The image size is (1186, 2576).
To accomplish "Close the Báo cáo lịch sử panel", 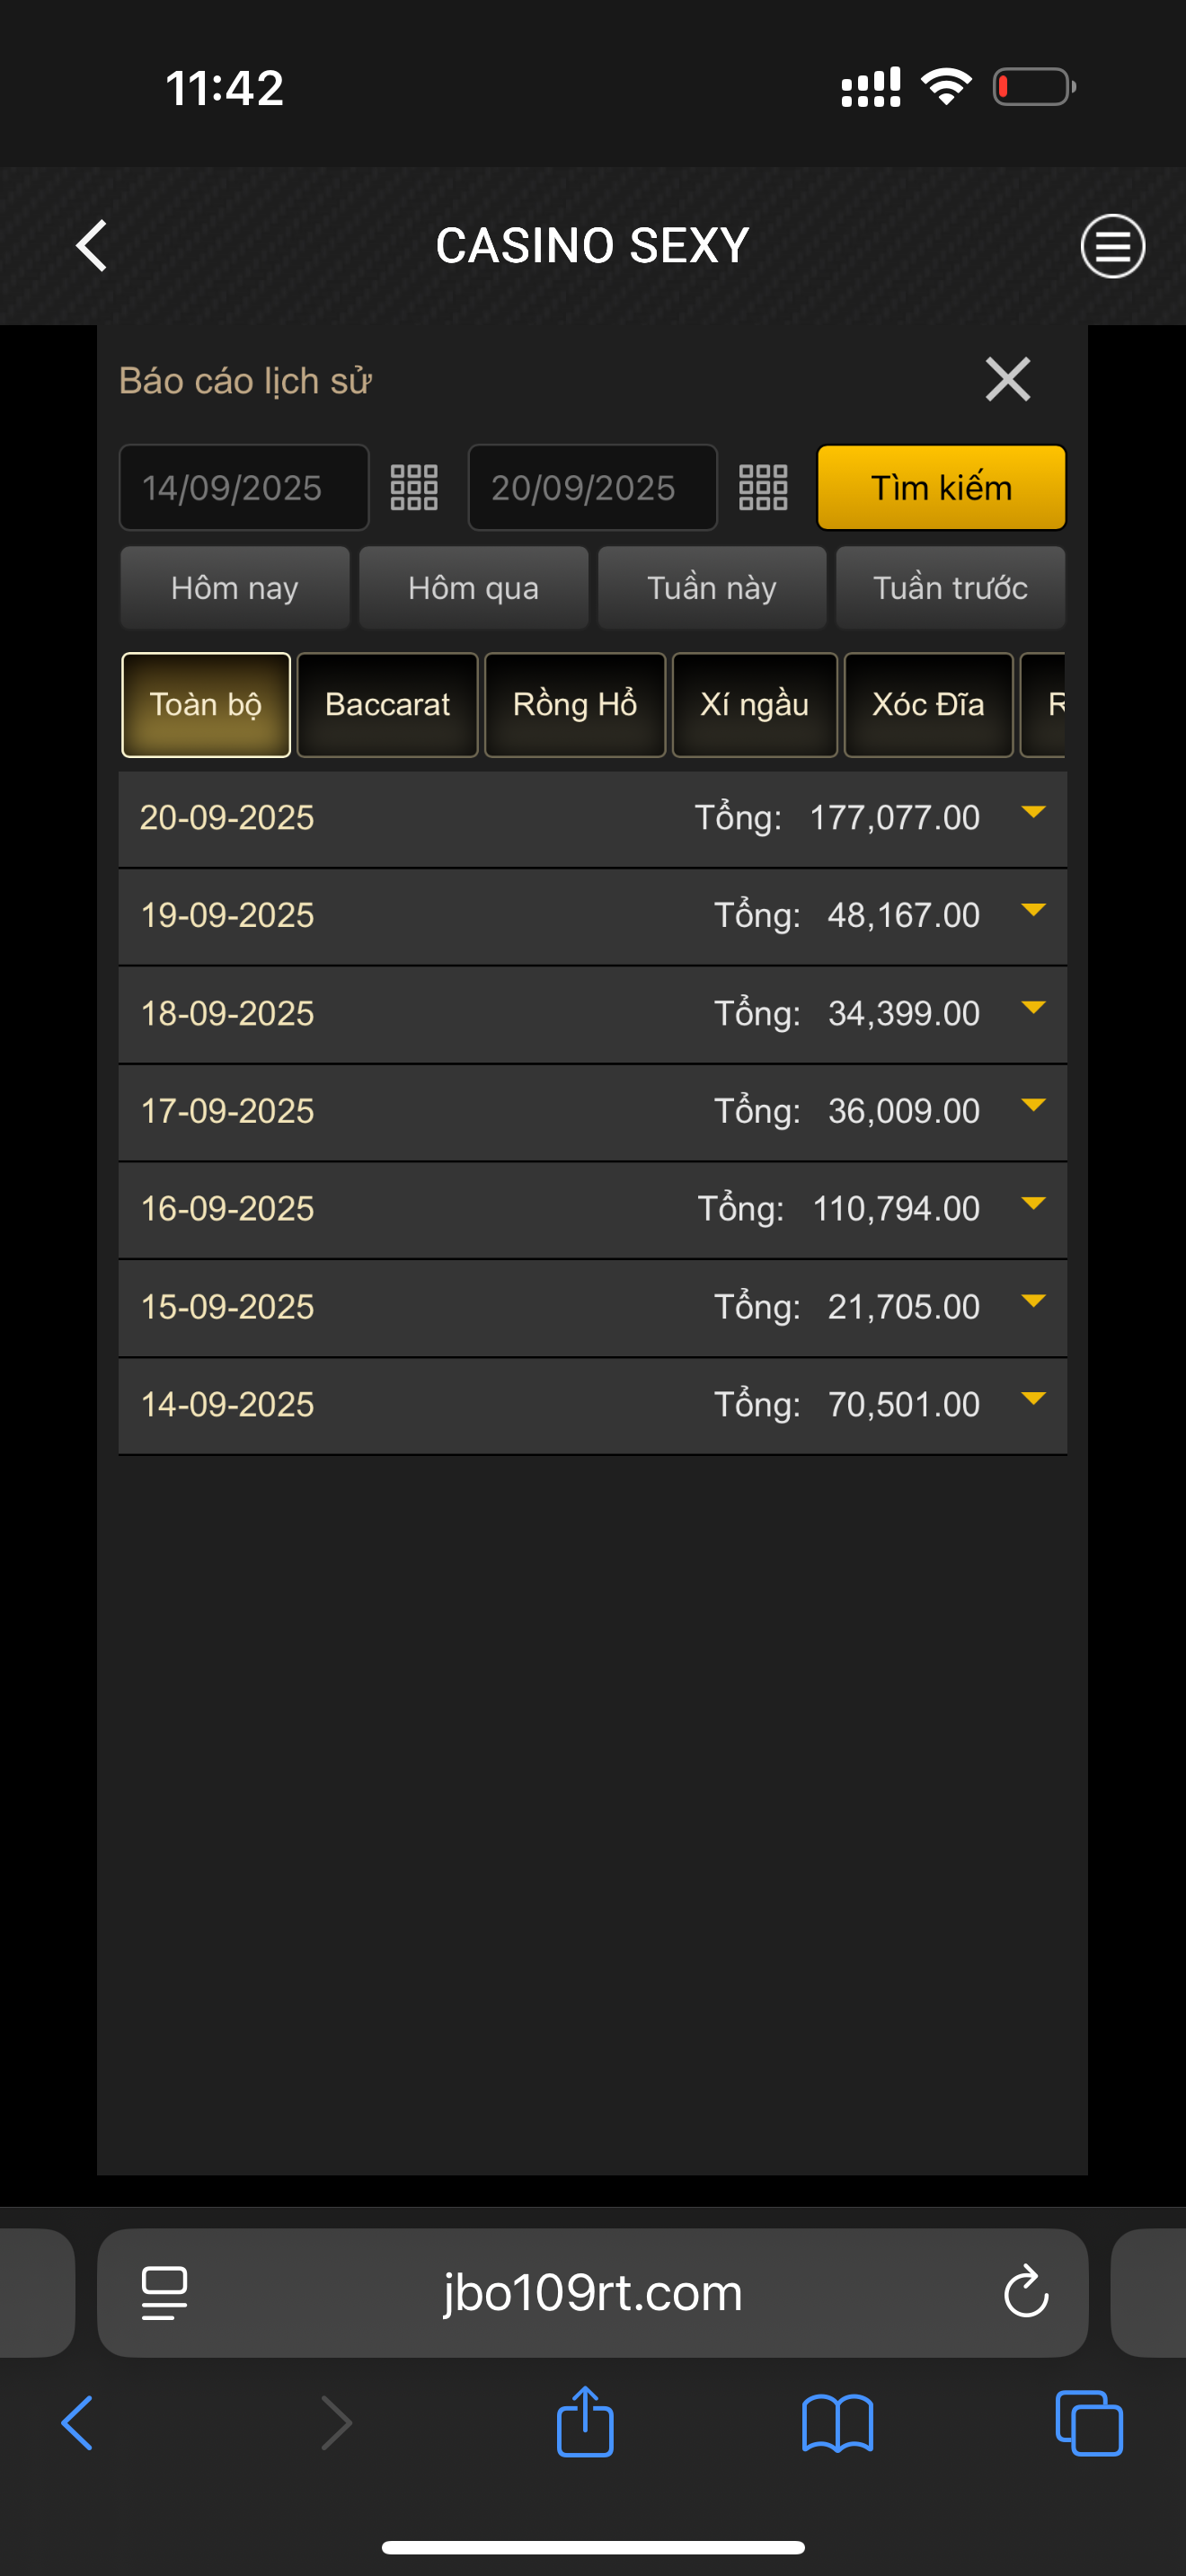I will (1007, 380).
